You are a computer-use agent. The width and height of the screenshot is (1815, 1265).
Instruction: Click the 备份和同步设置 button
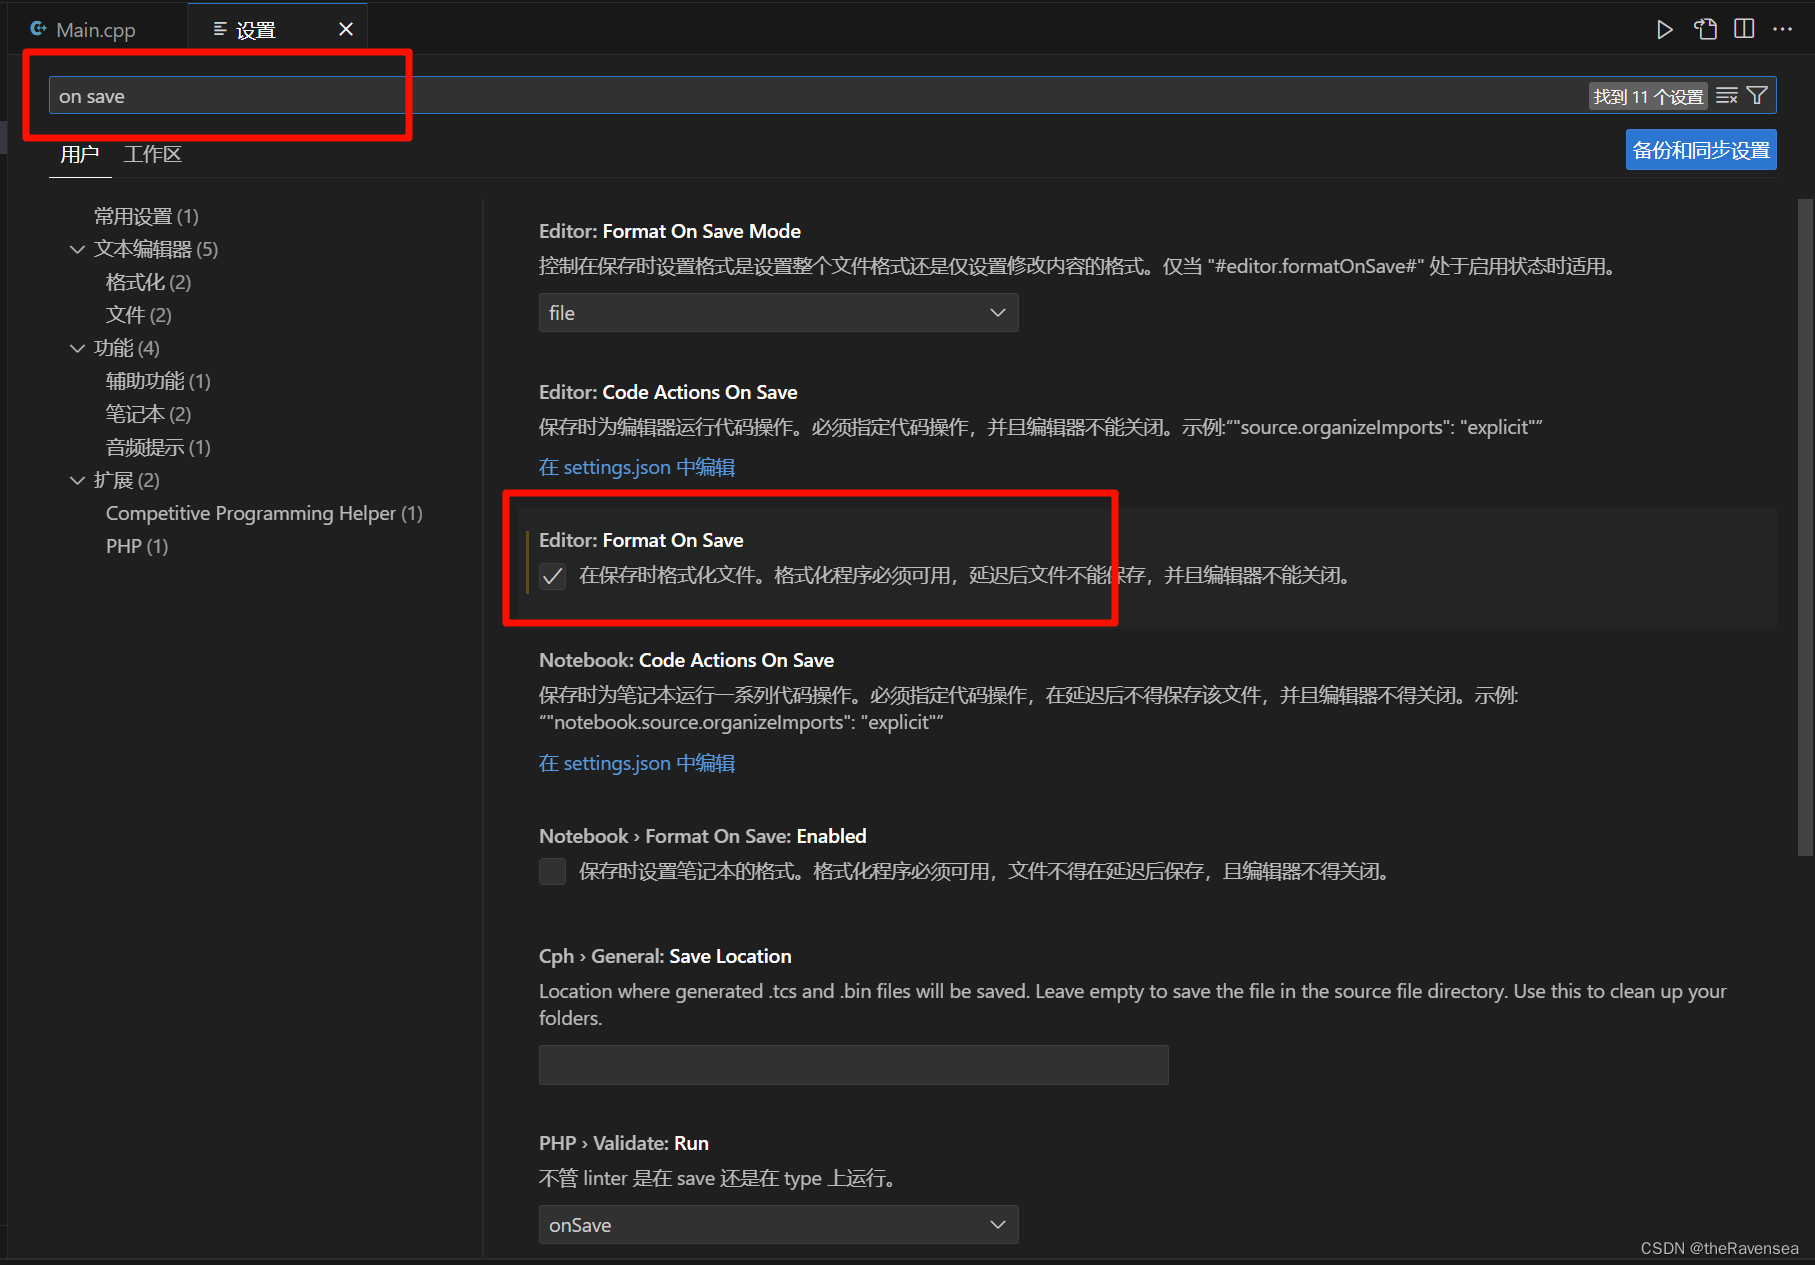[x=1701, y=150]
